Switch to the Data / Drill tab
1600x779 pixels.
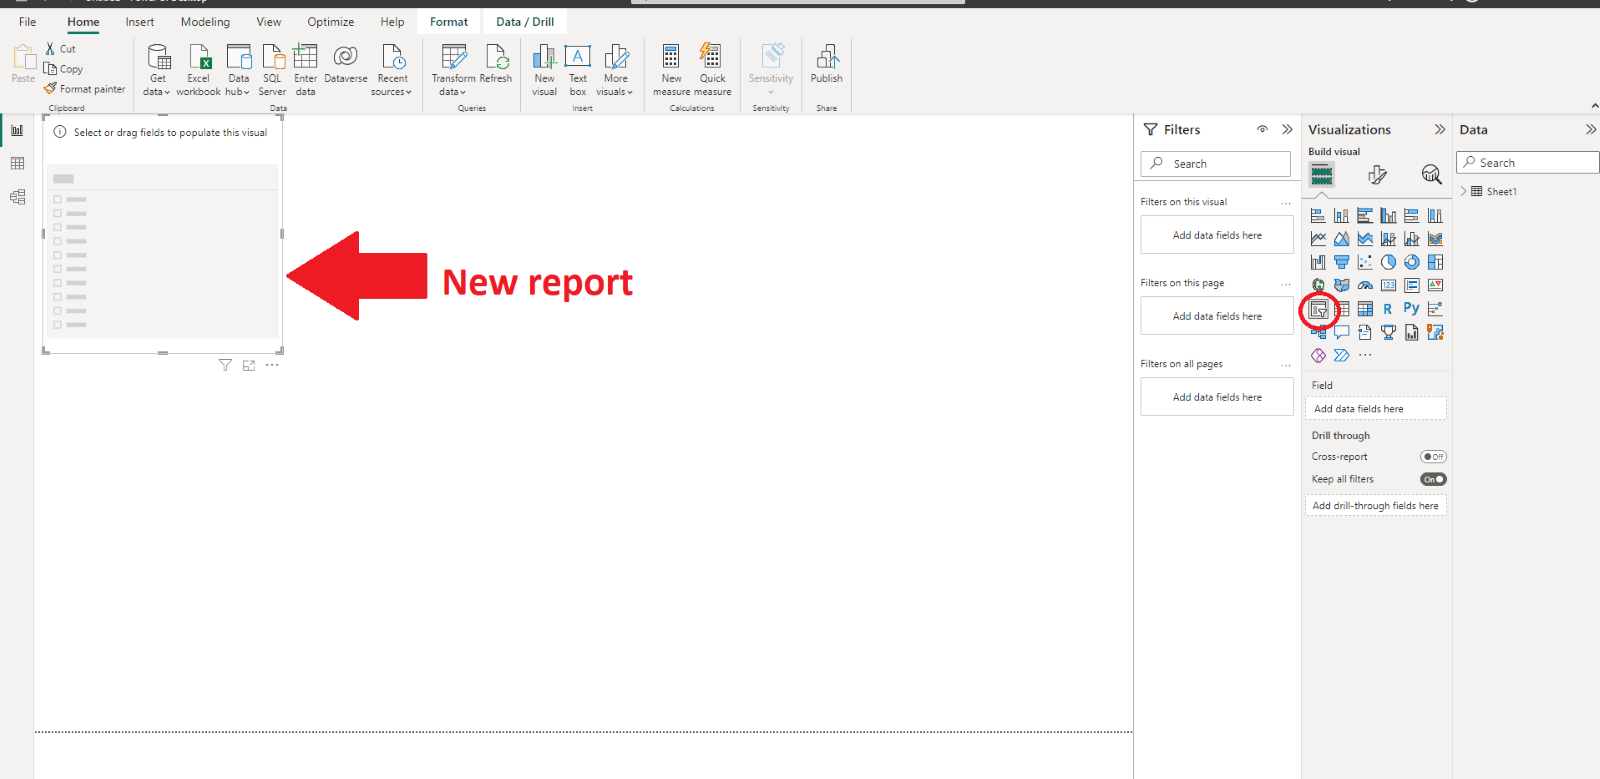[524, 22]
